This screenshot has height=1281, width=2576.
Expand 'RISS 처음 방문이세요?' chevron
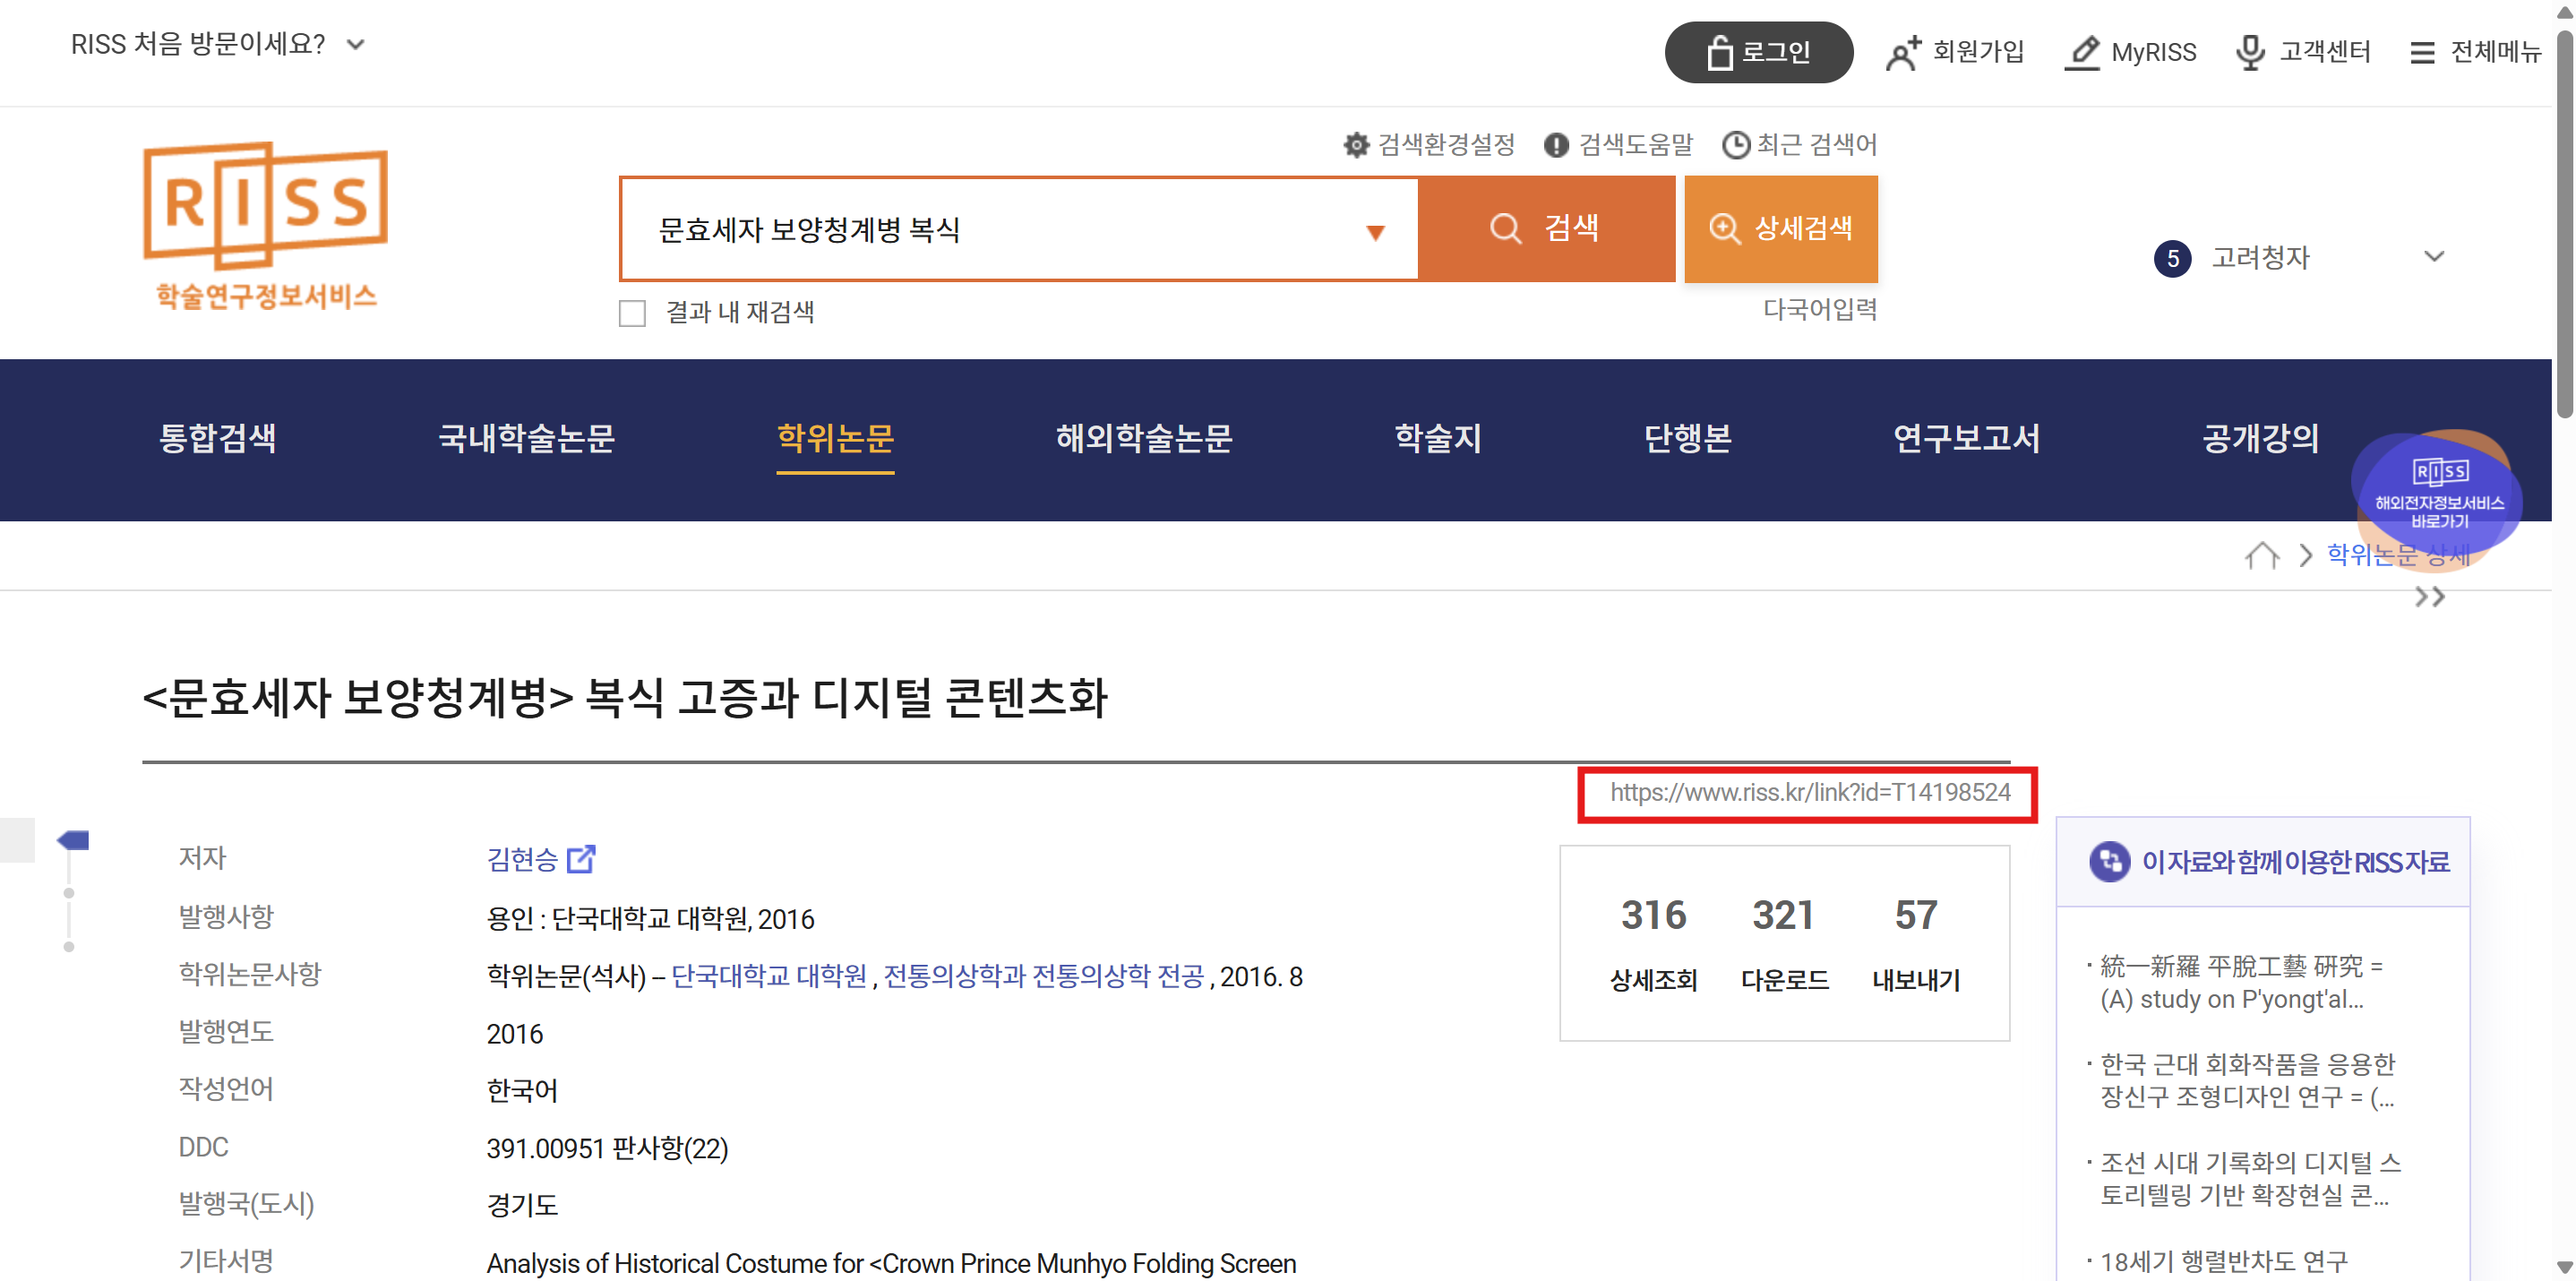tap(356, 45)
